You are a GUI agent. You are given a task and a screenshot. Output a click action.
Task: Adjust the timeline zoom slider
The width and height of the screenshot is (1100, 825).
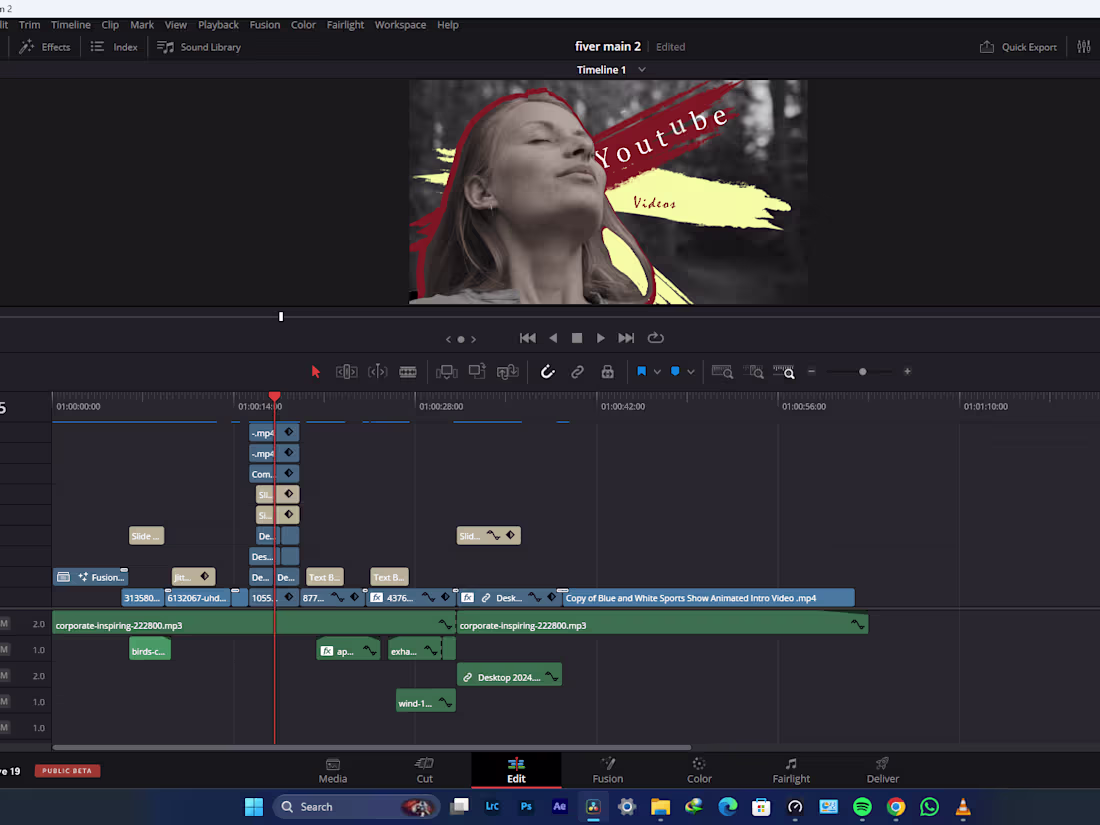[x=861, y=371]
